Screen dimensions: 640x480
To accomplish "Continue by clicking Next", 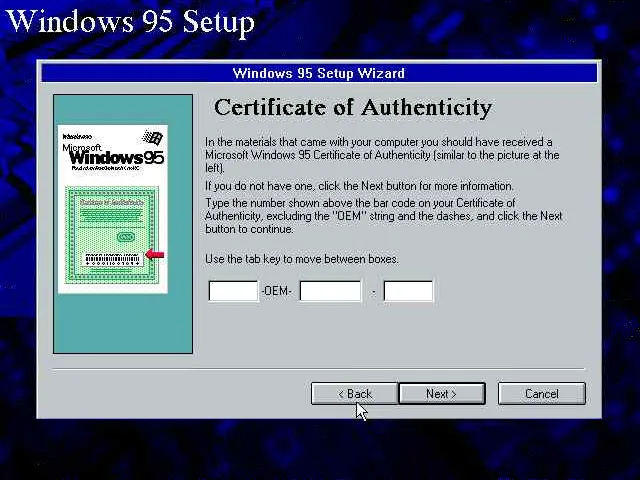I will [442, 393].
